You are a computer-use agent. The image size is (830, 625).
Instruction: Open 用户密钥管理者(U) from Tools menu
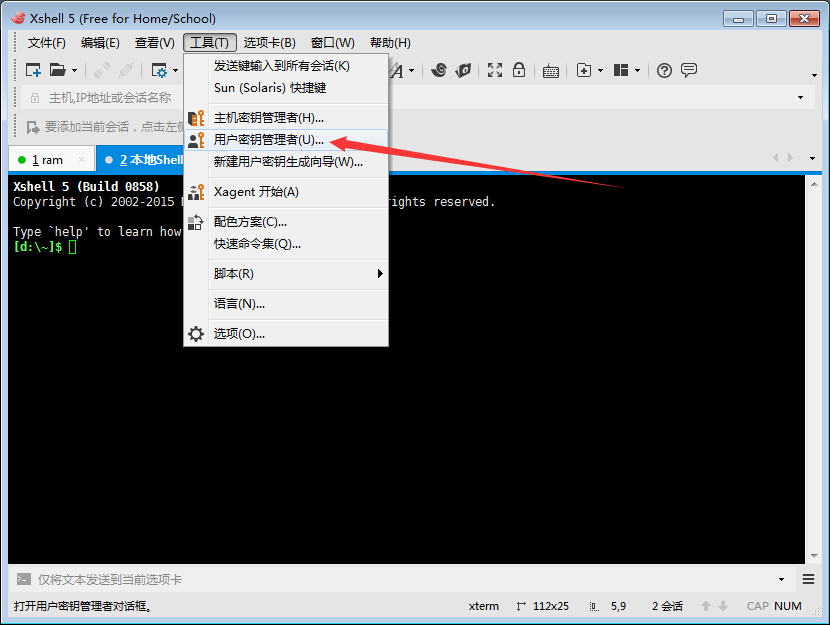pyautogui.click(x=286, y=140)
